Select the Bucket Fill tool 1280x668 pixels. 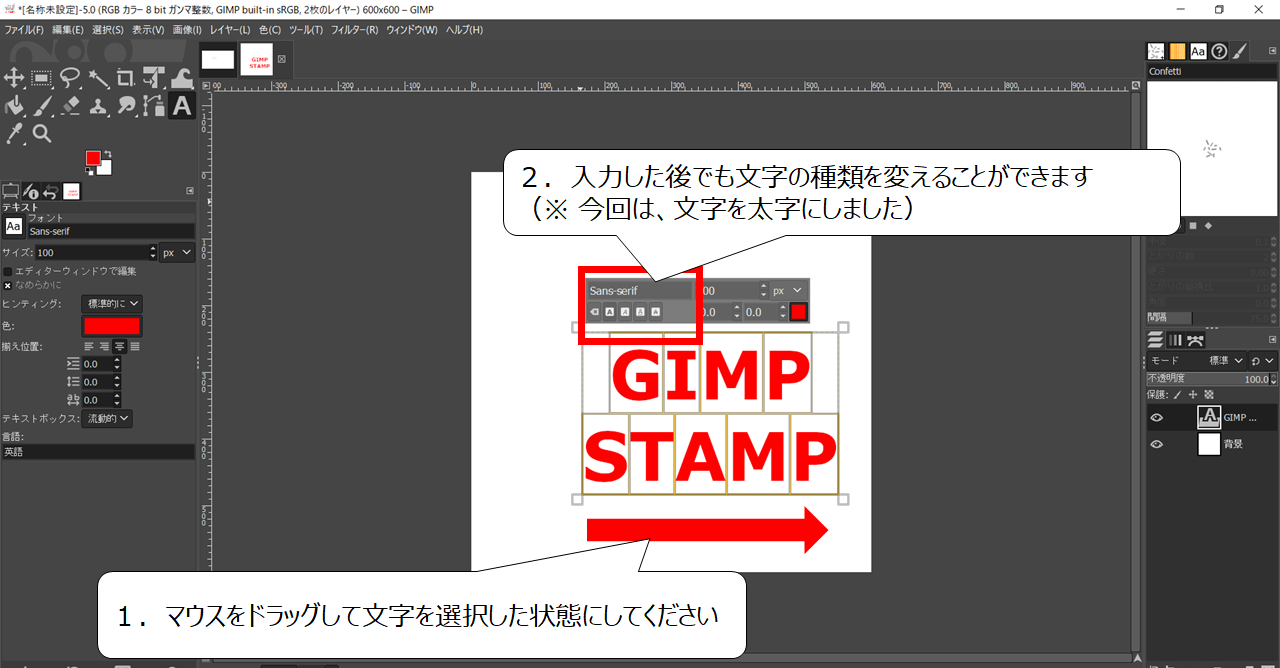tap(14, 105)
